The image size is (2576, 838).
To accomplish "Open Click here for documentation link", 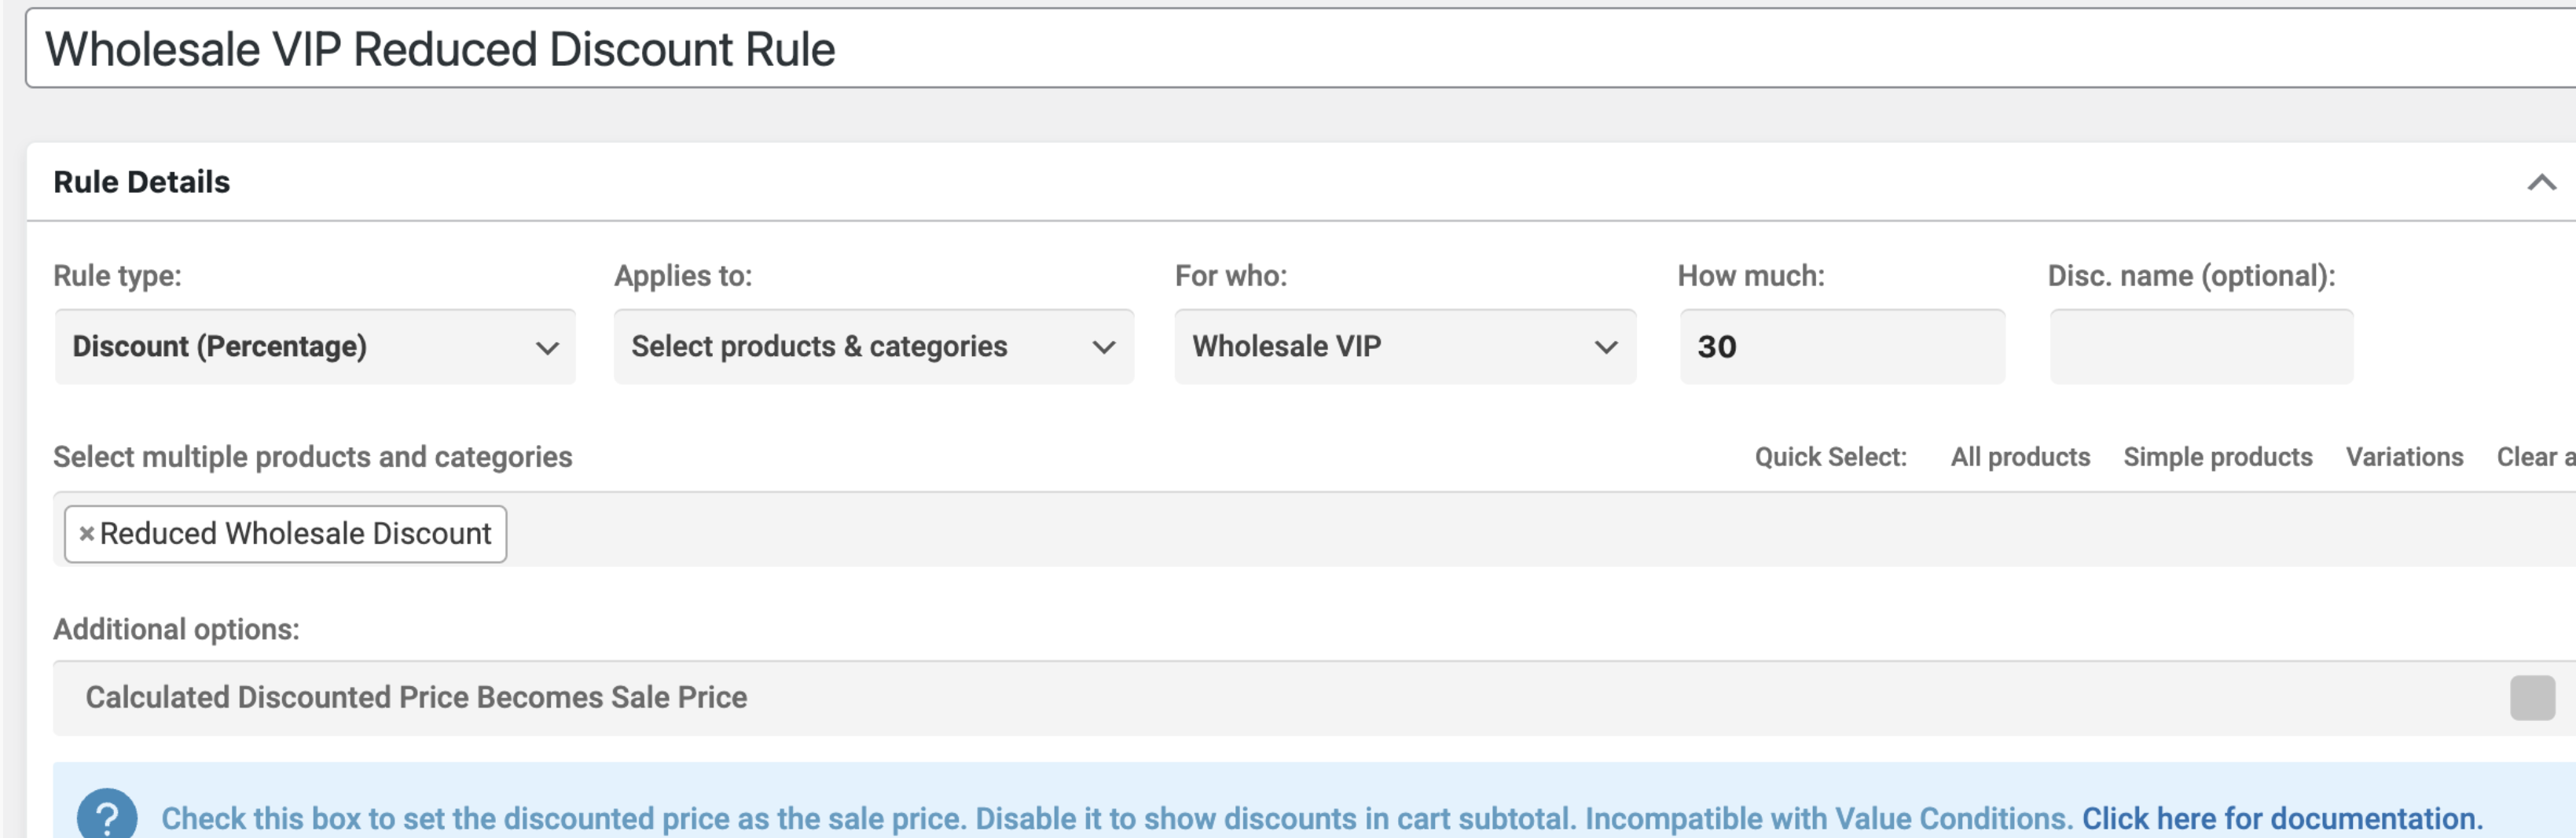I will [x=2282, y=818].
